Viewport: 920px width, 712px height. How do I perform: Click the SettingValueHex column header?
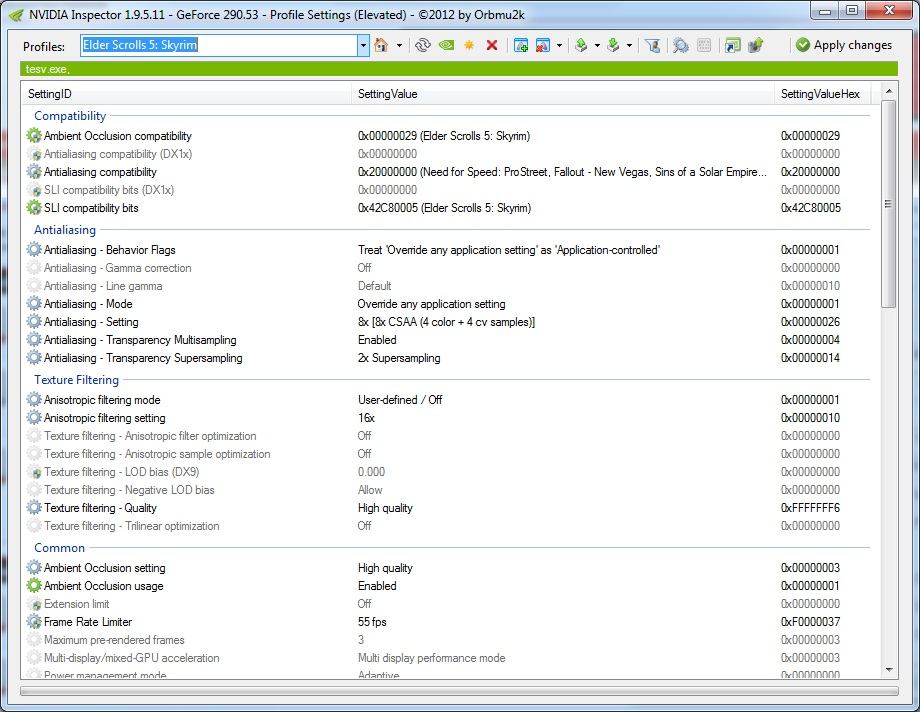(x=823, y=94)
